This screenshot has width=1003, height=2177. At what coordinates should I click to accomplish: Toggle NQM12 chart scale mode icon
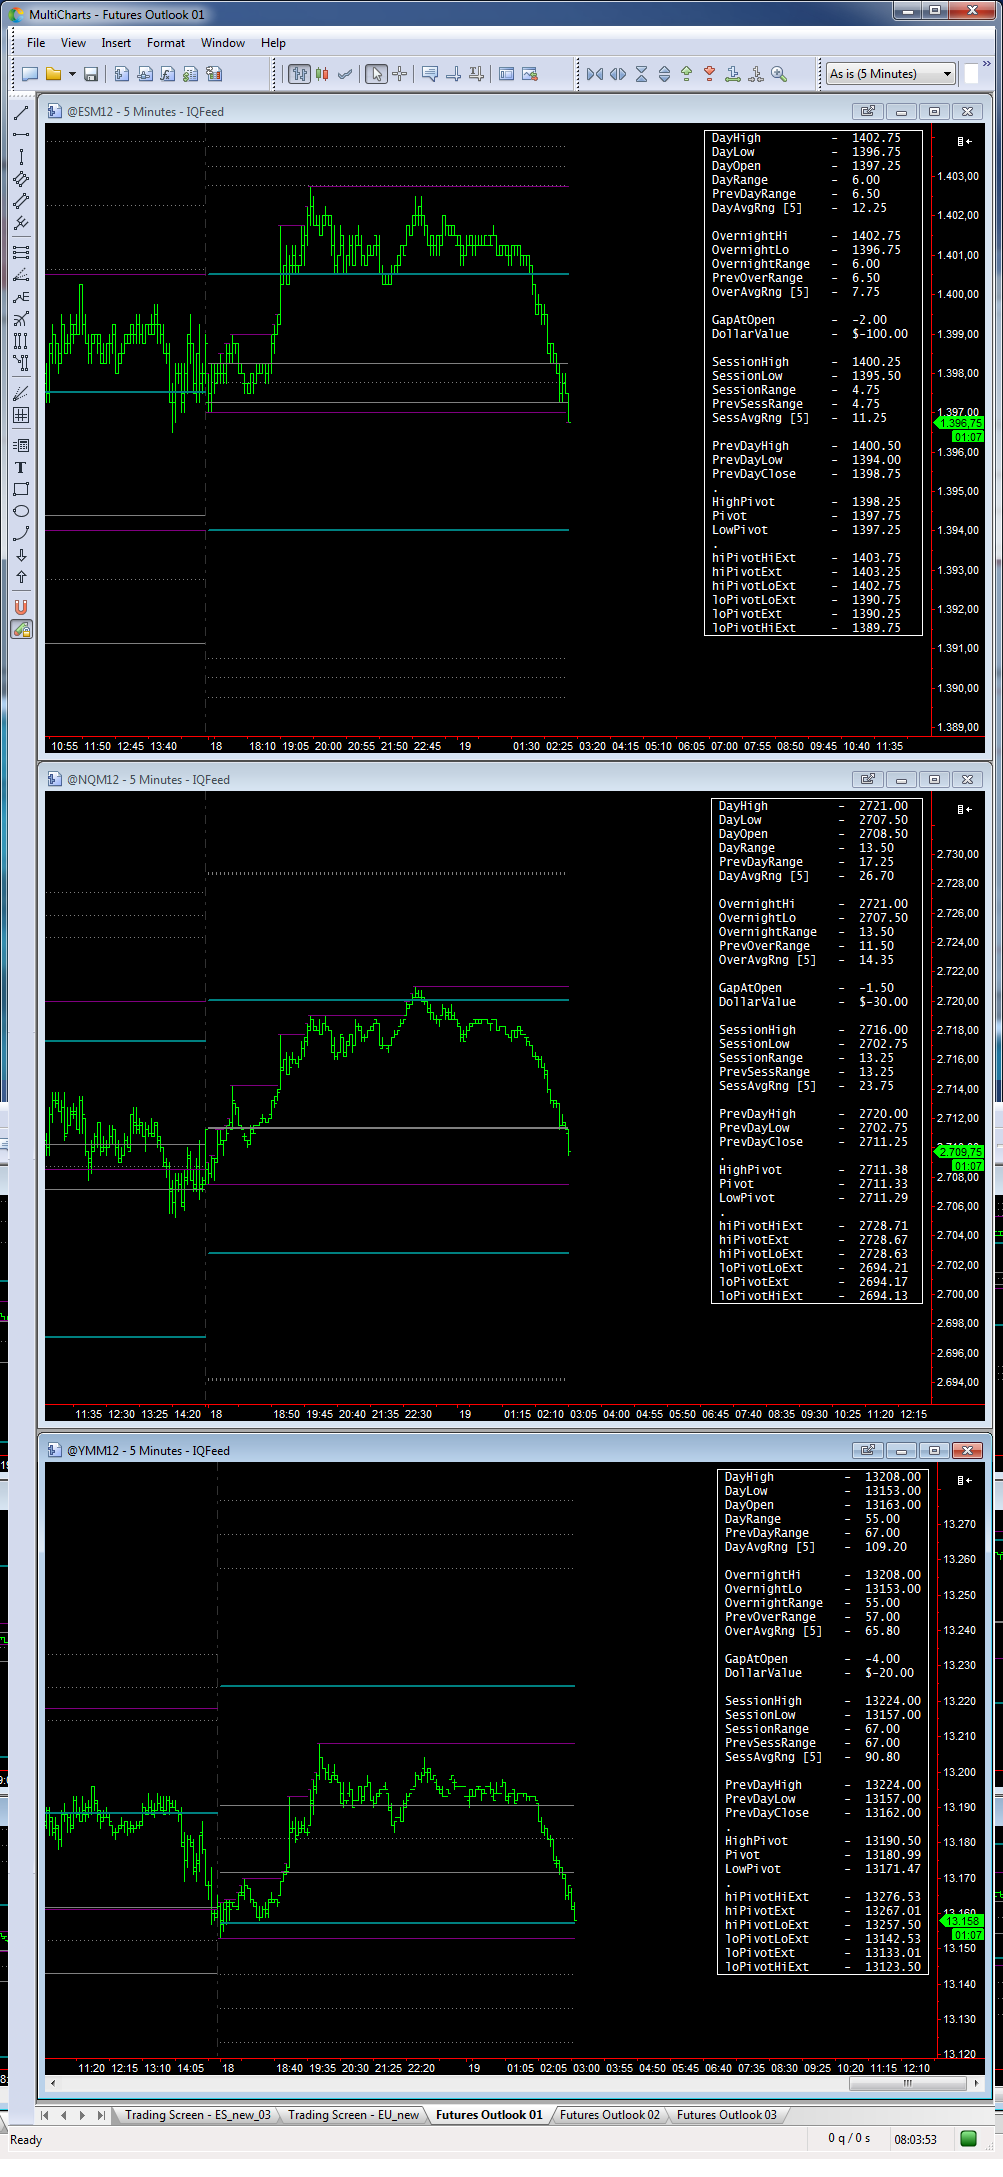(964, 809)
